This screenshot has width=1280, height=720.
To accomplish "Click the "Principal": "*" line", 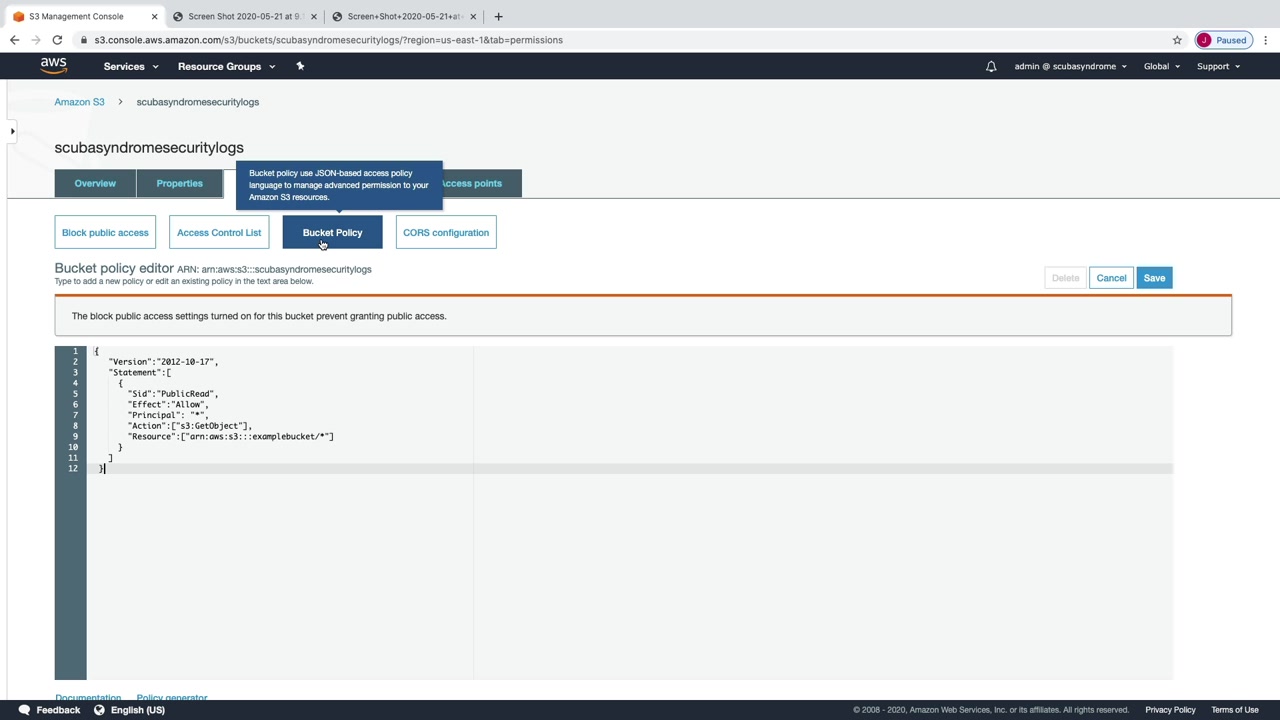I will 168,415.
